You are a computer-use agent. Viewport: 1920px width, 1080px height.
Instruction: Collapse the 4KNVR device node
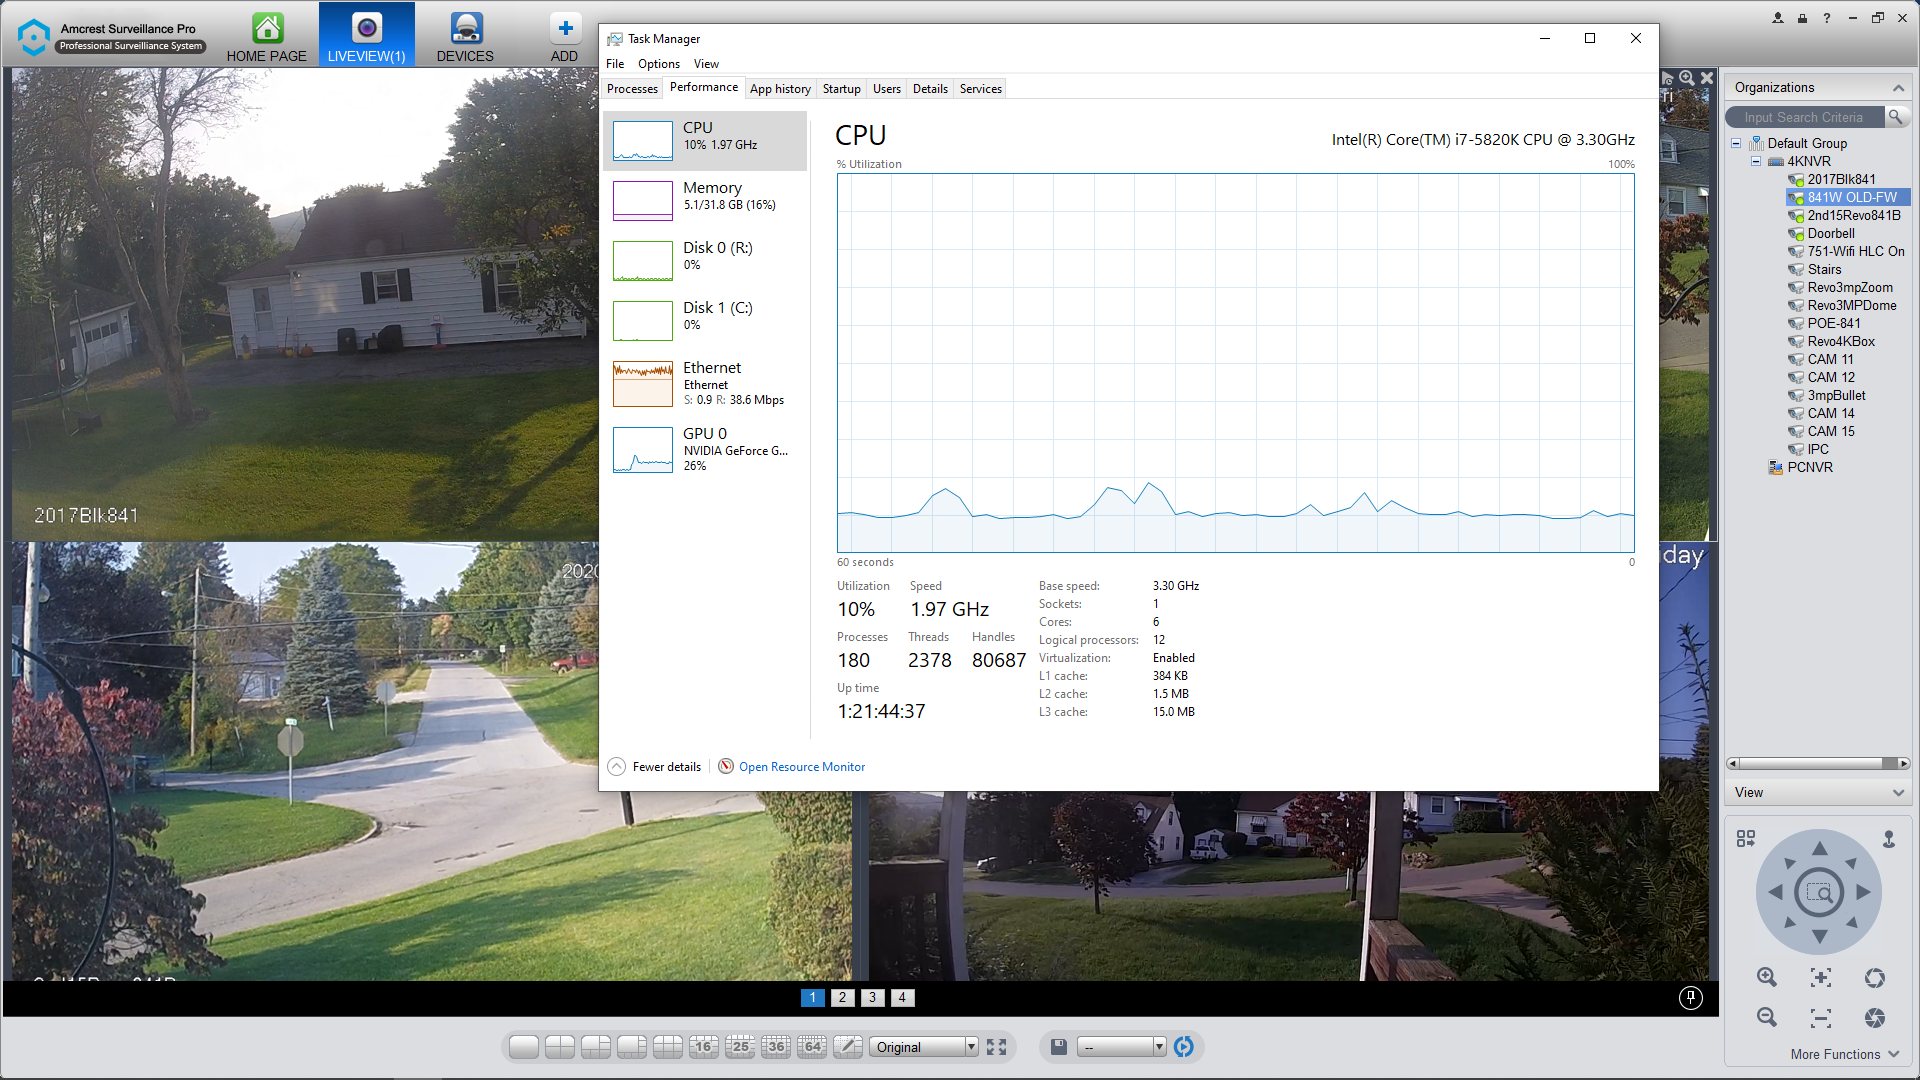coord(1755,161)
